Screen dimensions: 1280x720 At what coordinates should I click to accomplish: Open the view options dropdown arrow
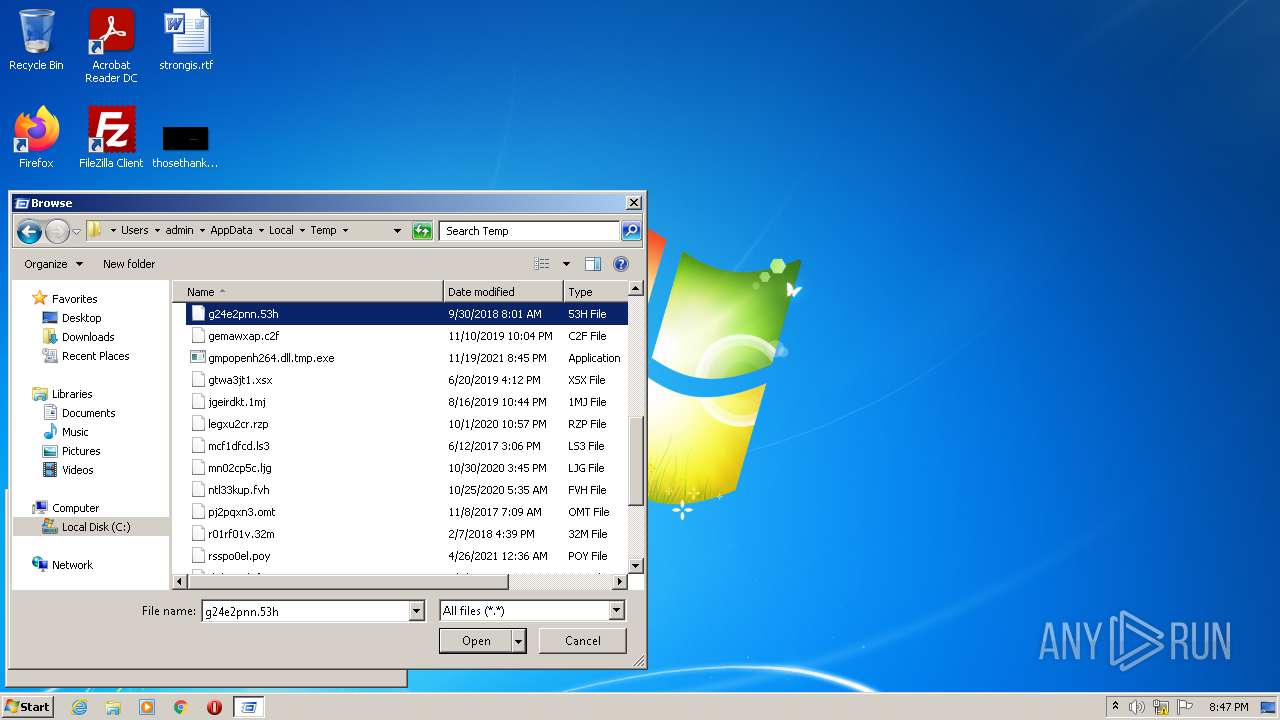coord(566,264)
